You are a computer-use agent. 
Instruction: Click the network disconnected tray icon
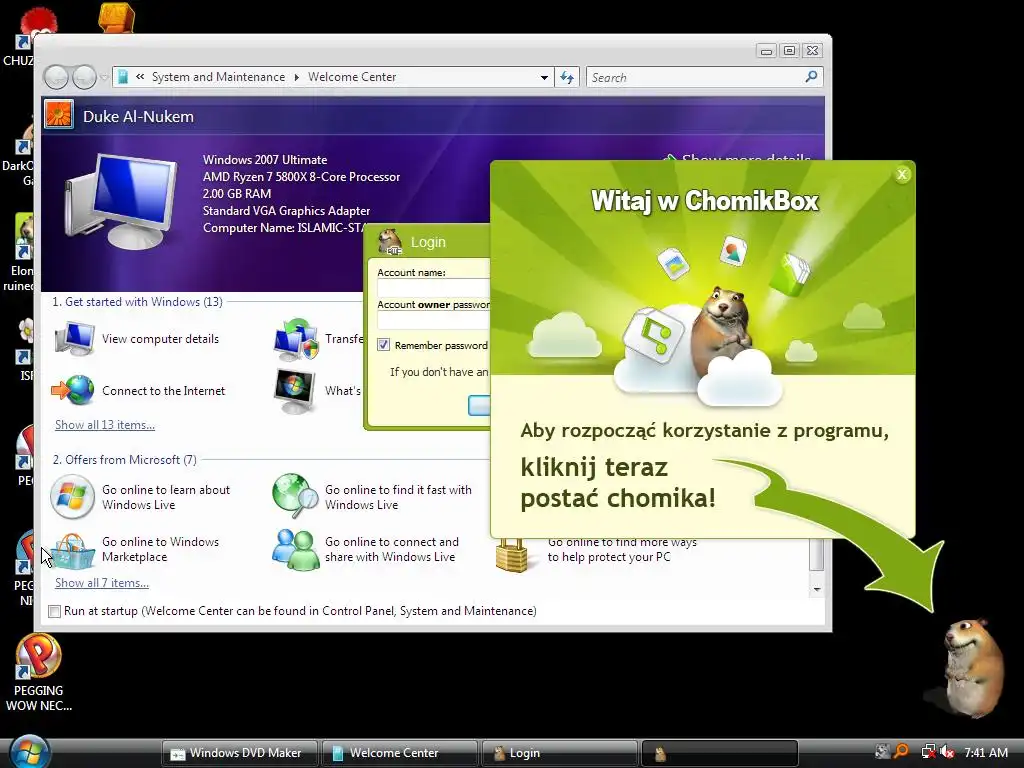(x=928, y=752)
